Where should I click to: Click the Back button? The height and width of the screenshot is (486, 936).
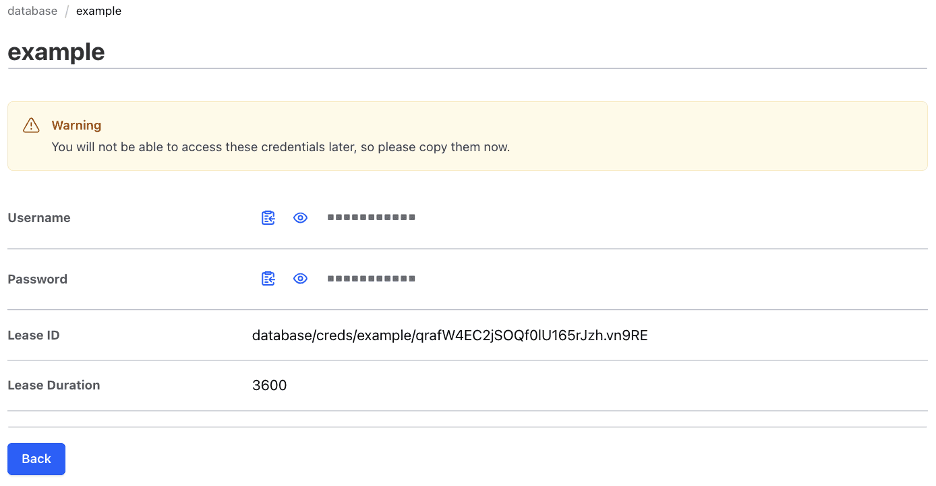coord(36,459)
